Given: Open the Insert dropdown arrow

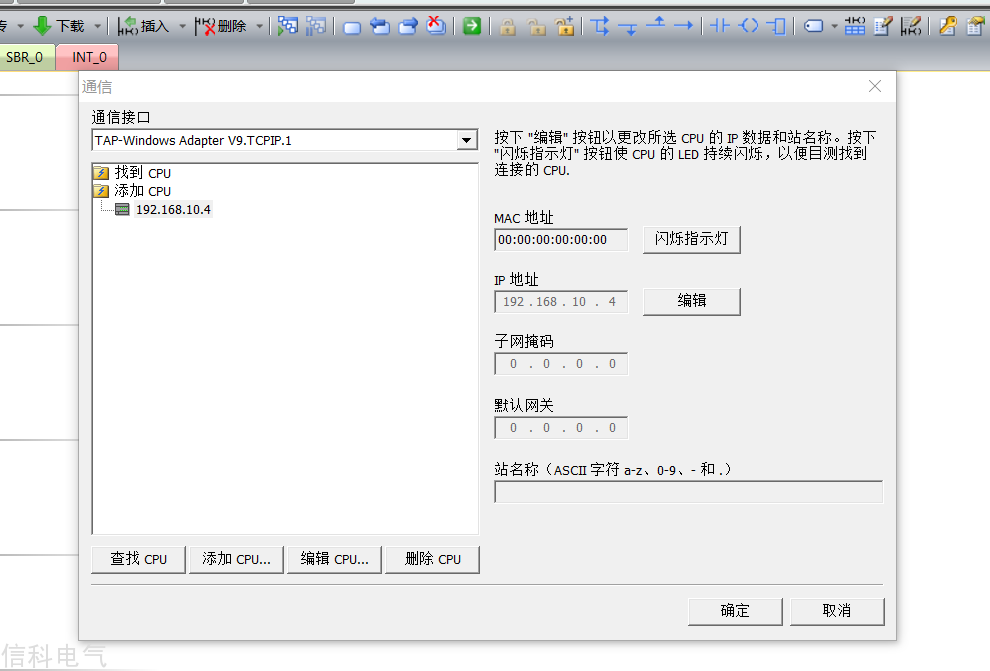Looking at the screenshot, I should 182,27.
